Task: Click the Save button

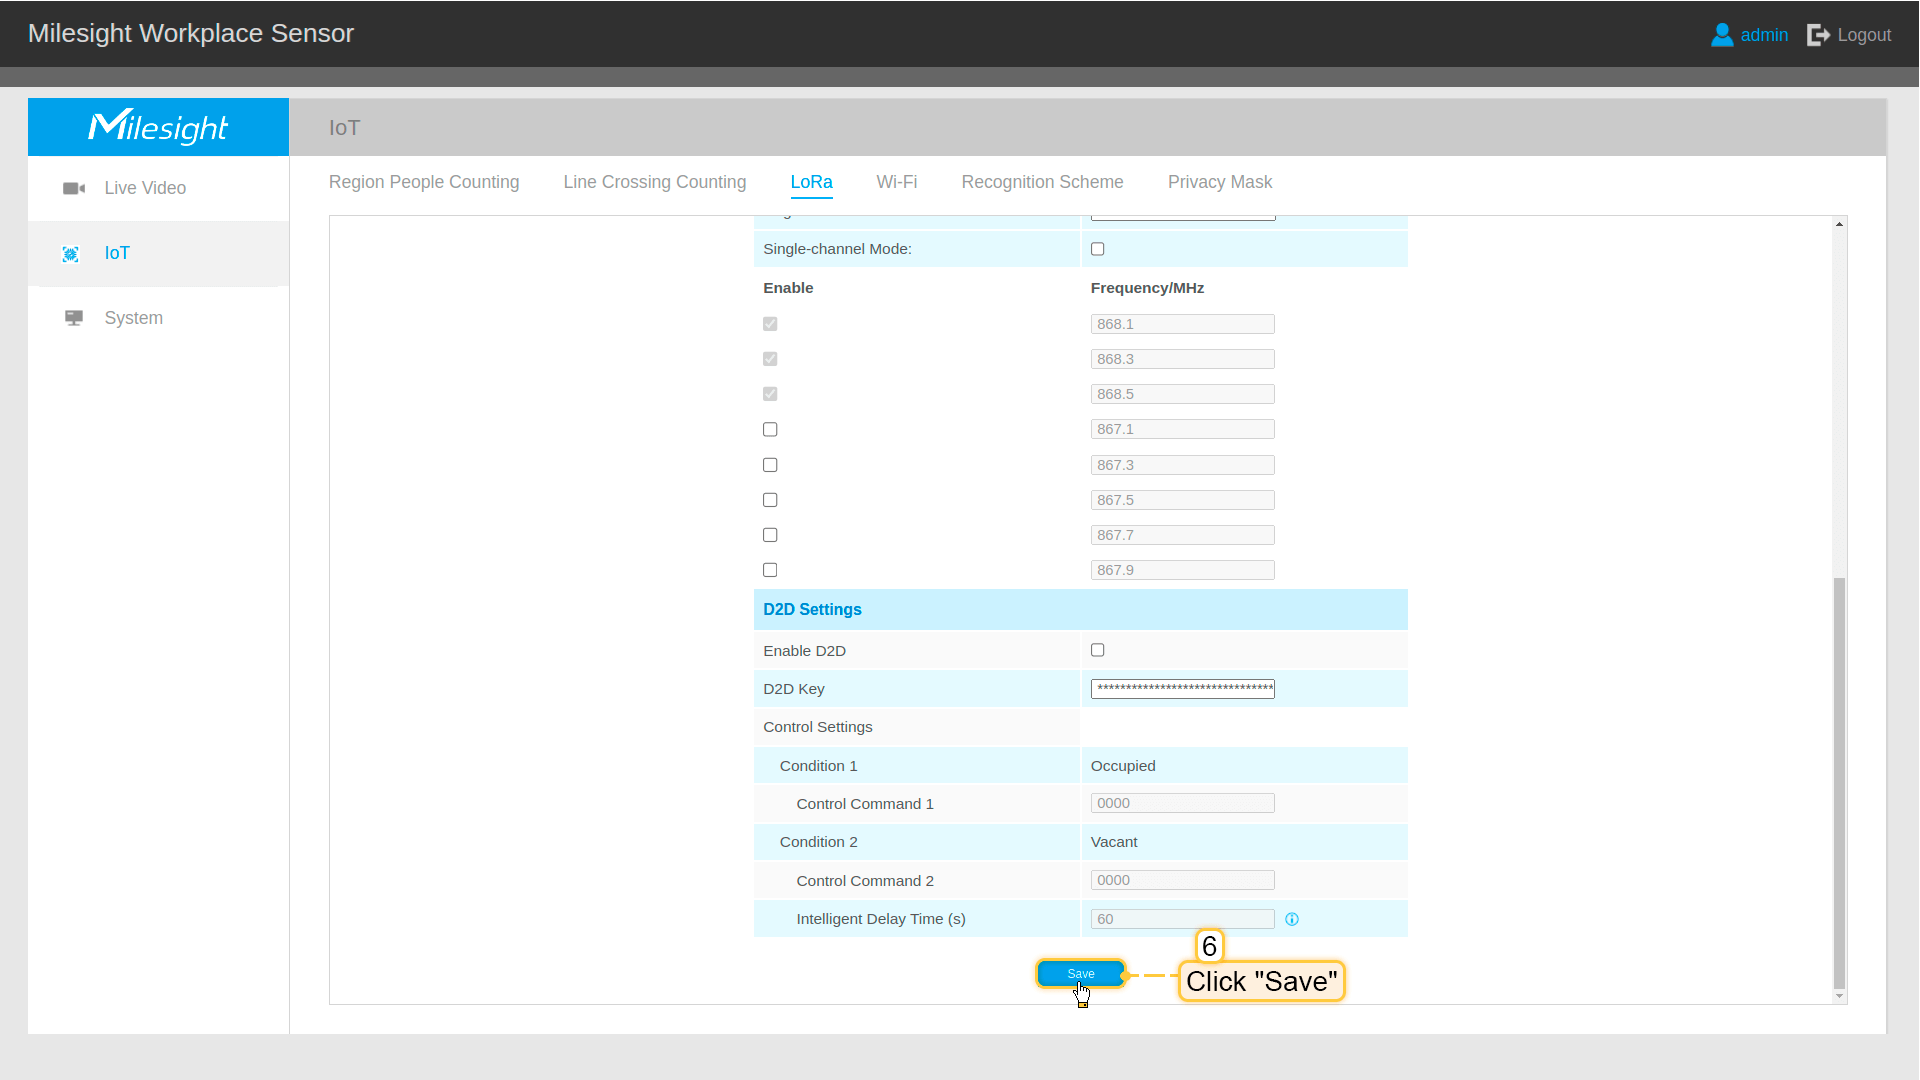Action: (x=1080, y=973)
